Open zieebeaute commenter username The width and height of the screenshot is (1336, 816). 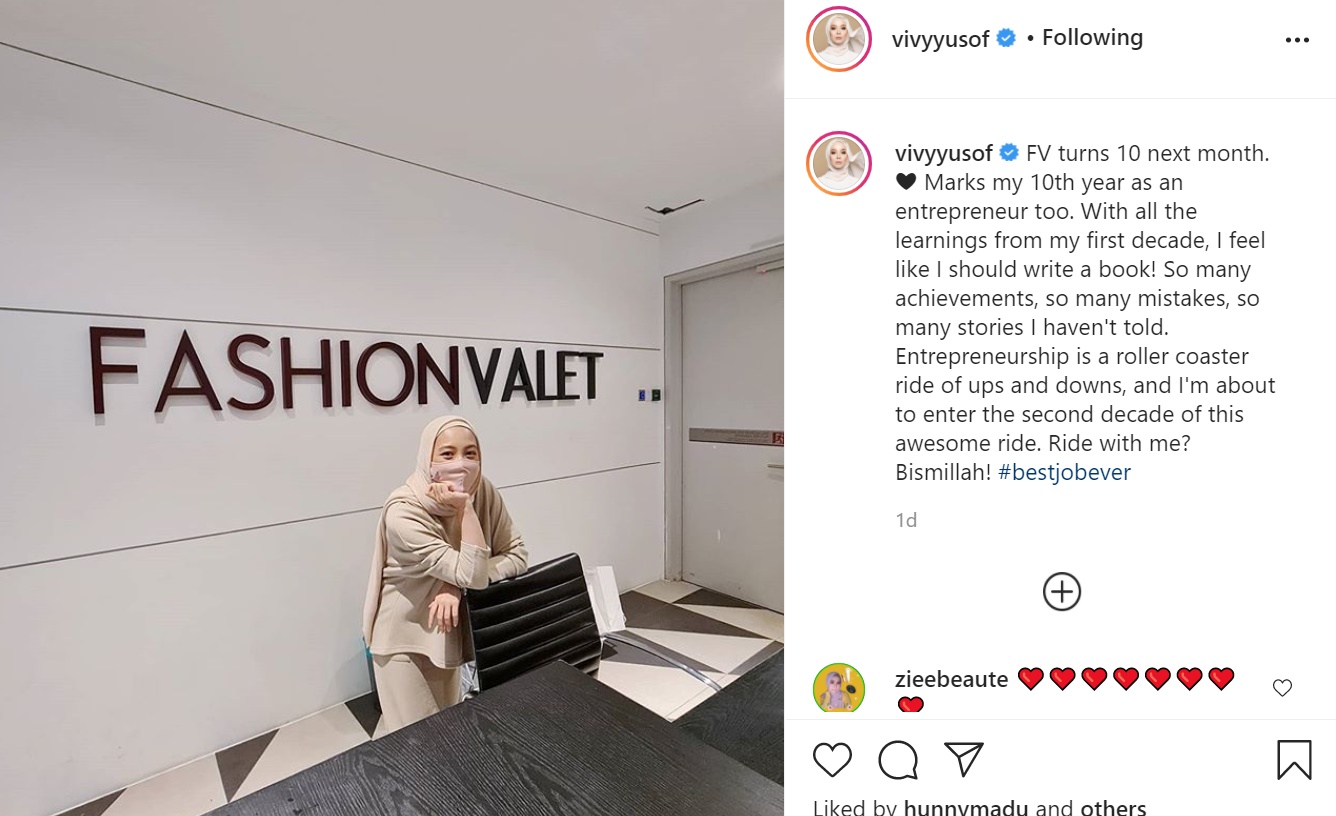click(x=951, y=680)
